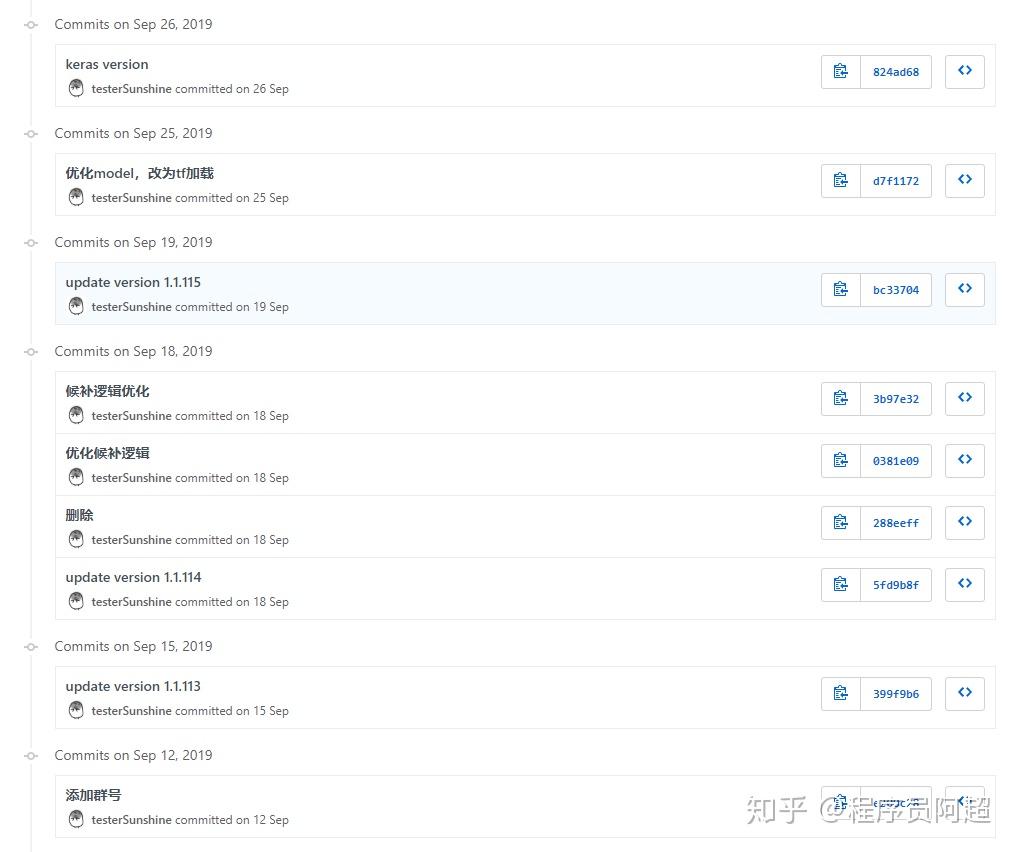Open the '优化model，改为tf加载' commit
Screen dimensions: 1017x852
(x=139, y=173)
